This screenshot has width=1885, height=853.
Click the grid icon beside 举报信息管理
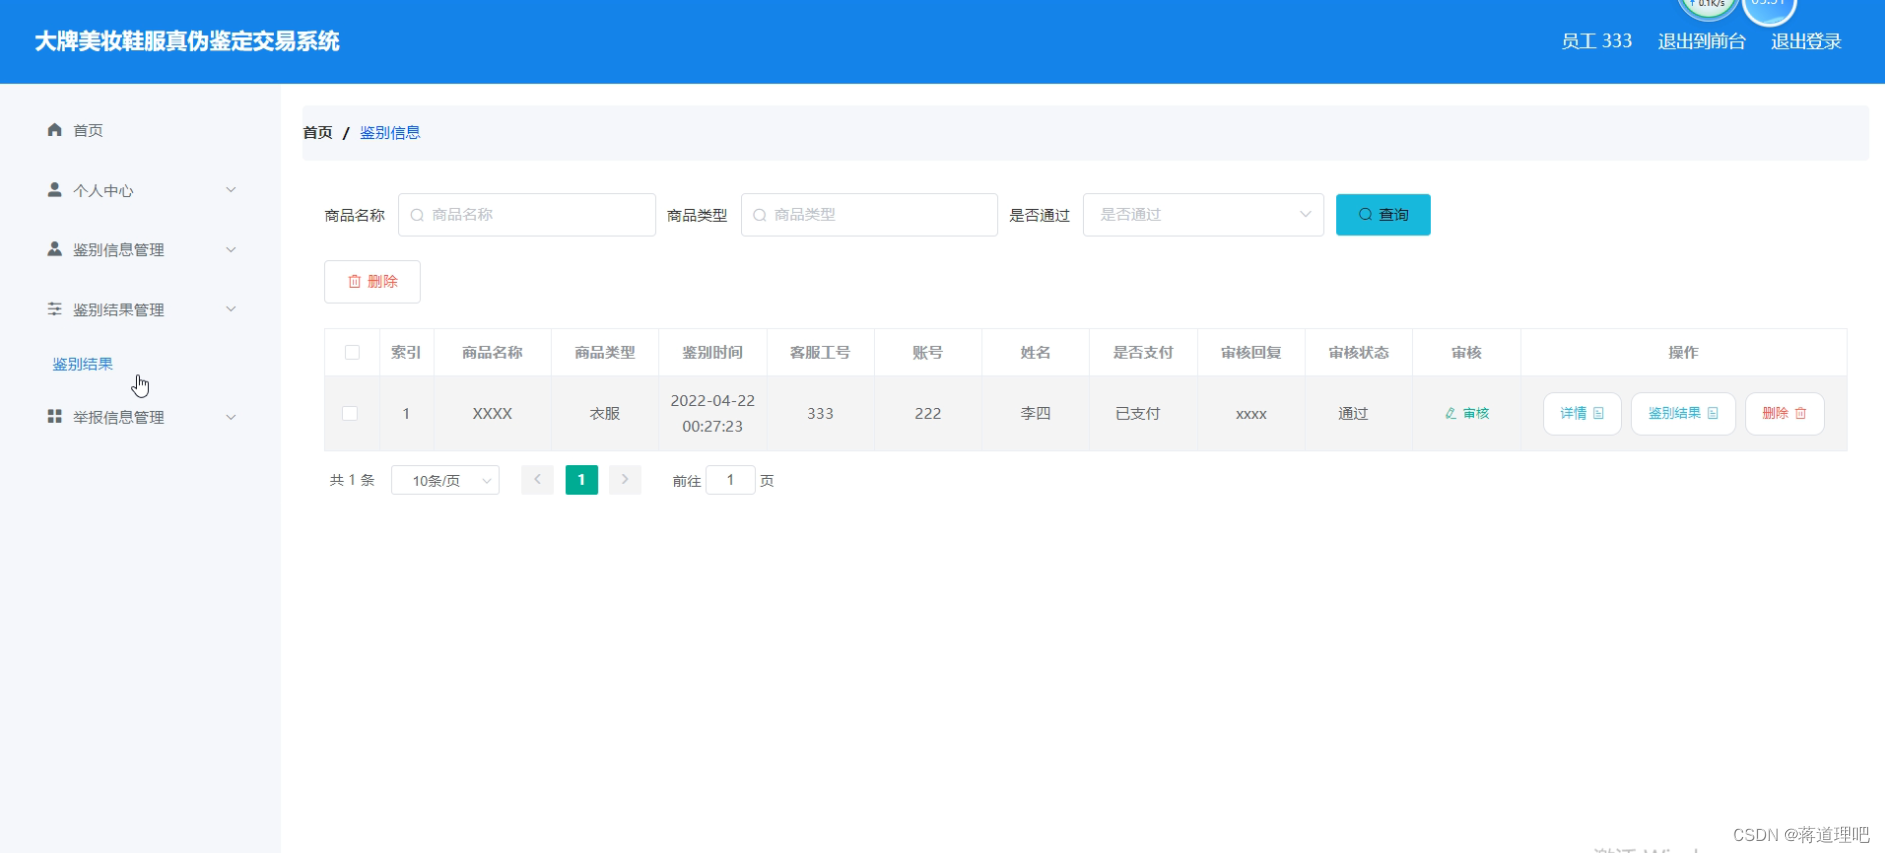point(55,417)
